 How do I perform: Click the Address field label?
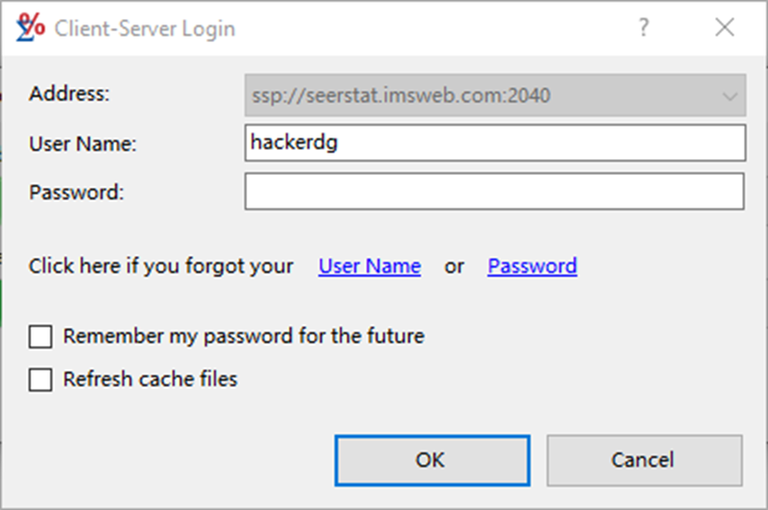click(x=69, y=95)
